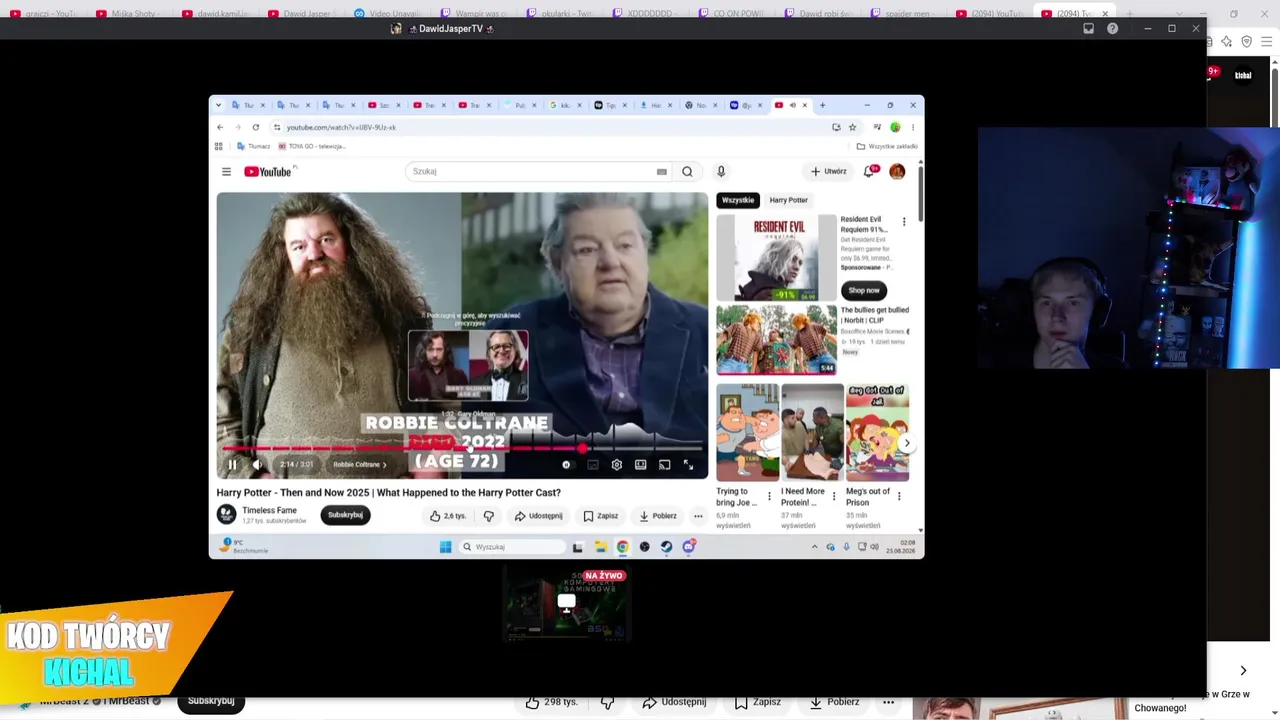Screen dimensions: 1280x720
Task: Open the YouTube account avatar menu
Action: point(897,172)
